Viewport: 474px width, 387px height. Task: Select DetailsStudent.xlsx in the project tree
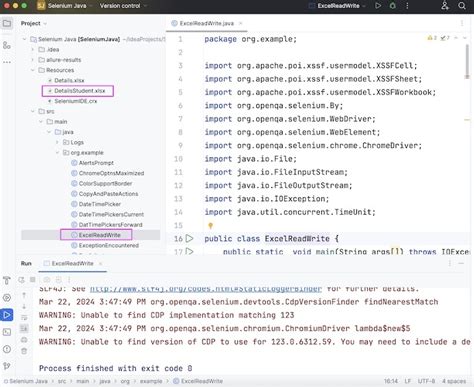coord(80,91)
